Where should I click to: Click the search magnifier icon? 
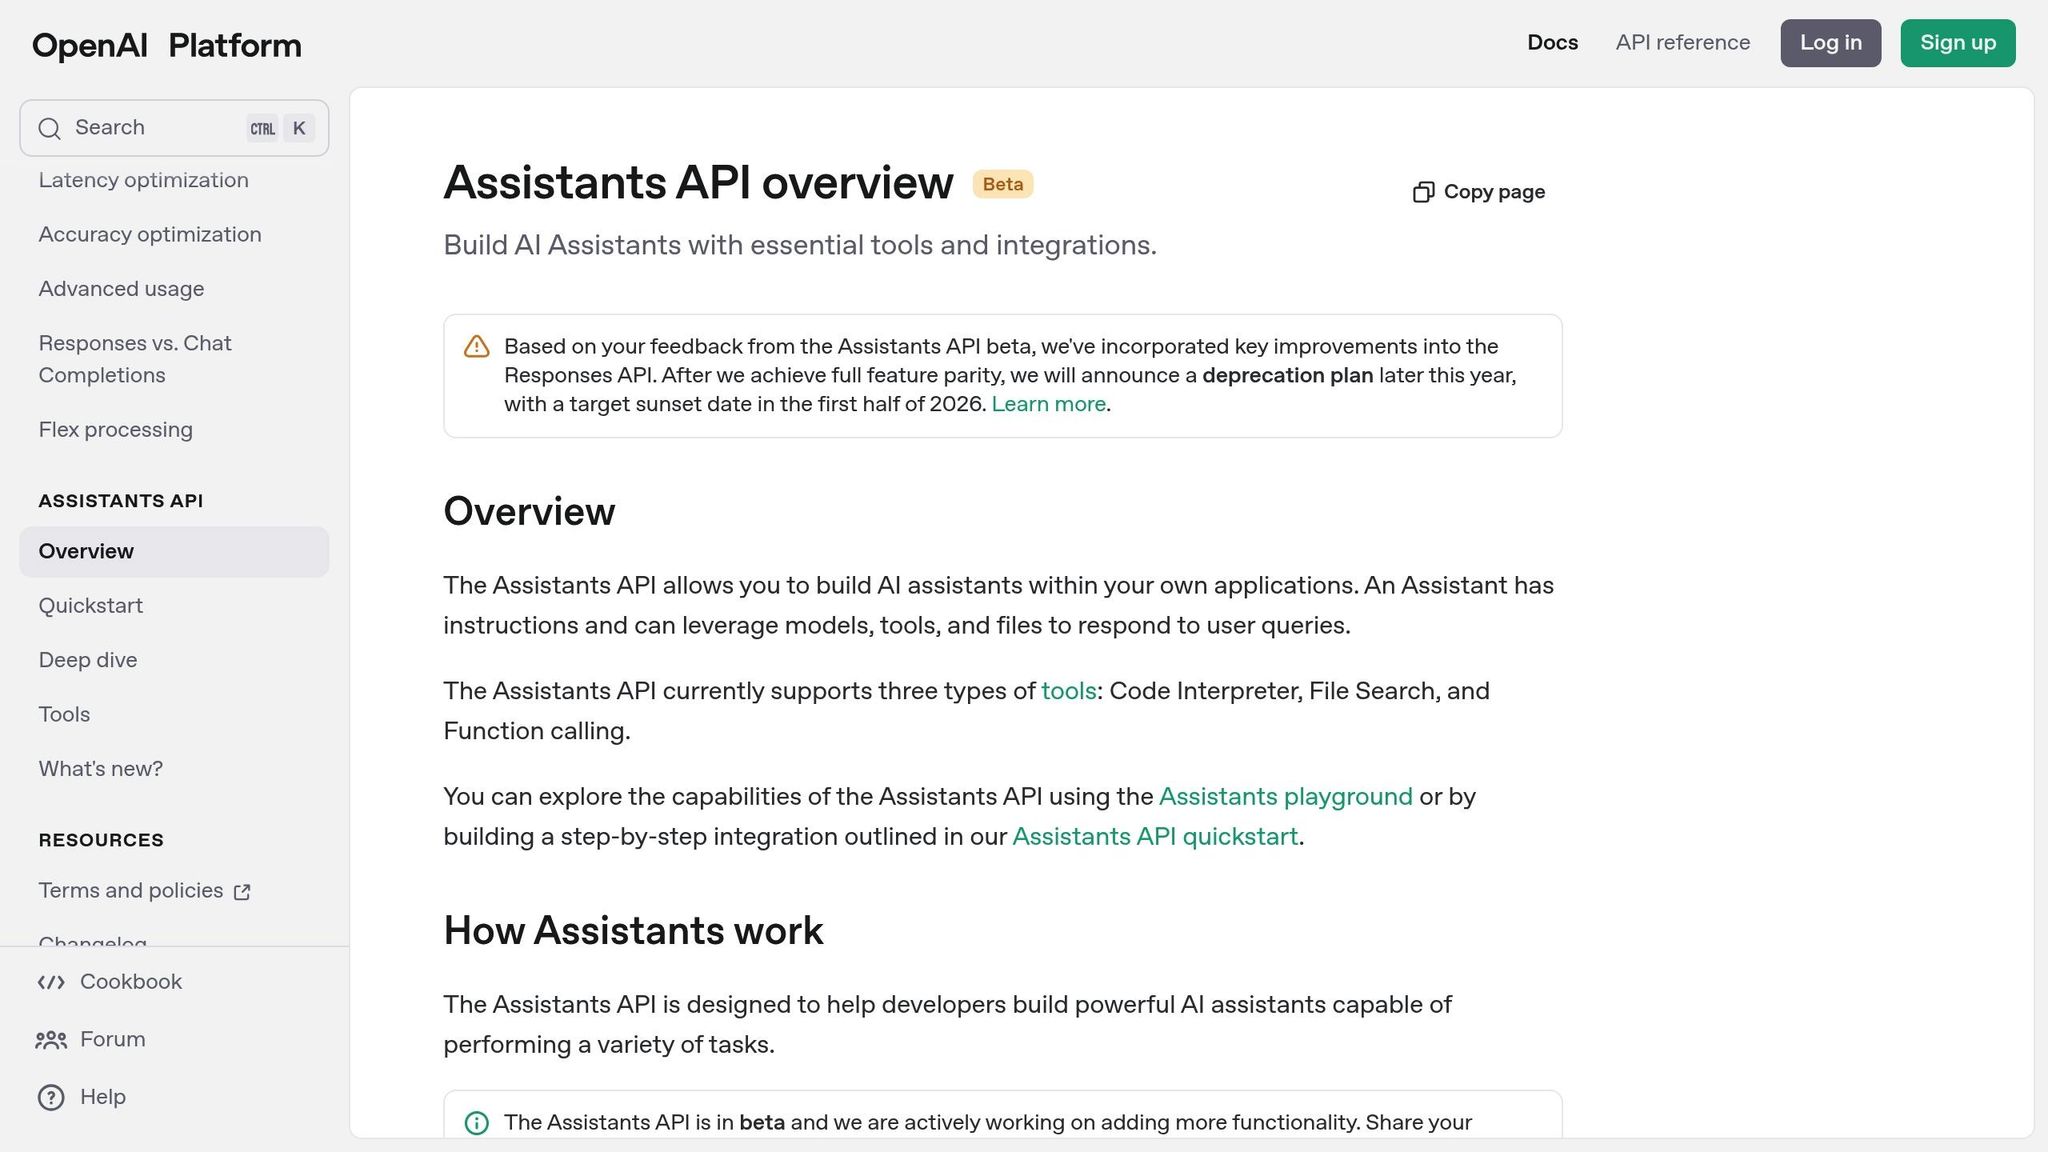pyautogui.click(x=50, y=128)
